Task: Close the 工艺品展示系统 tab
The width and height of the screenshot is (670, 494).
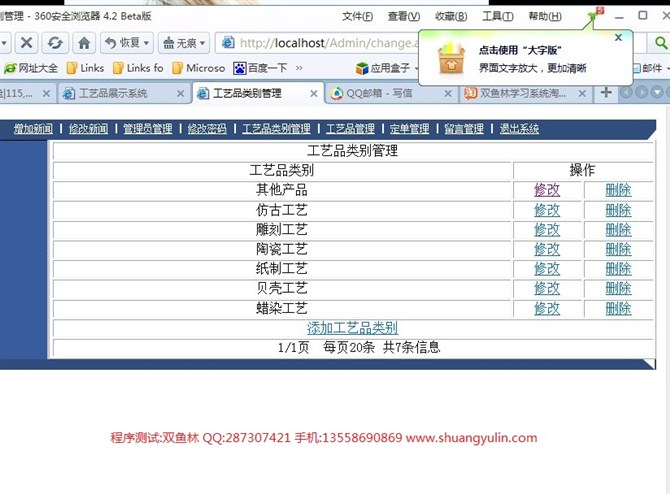Action: pos(180,93)
